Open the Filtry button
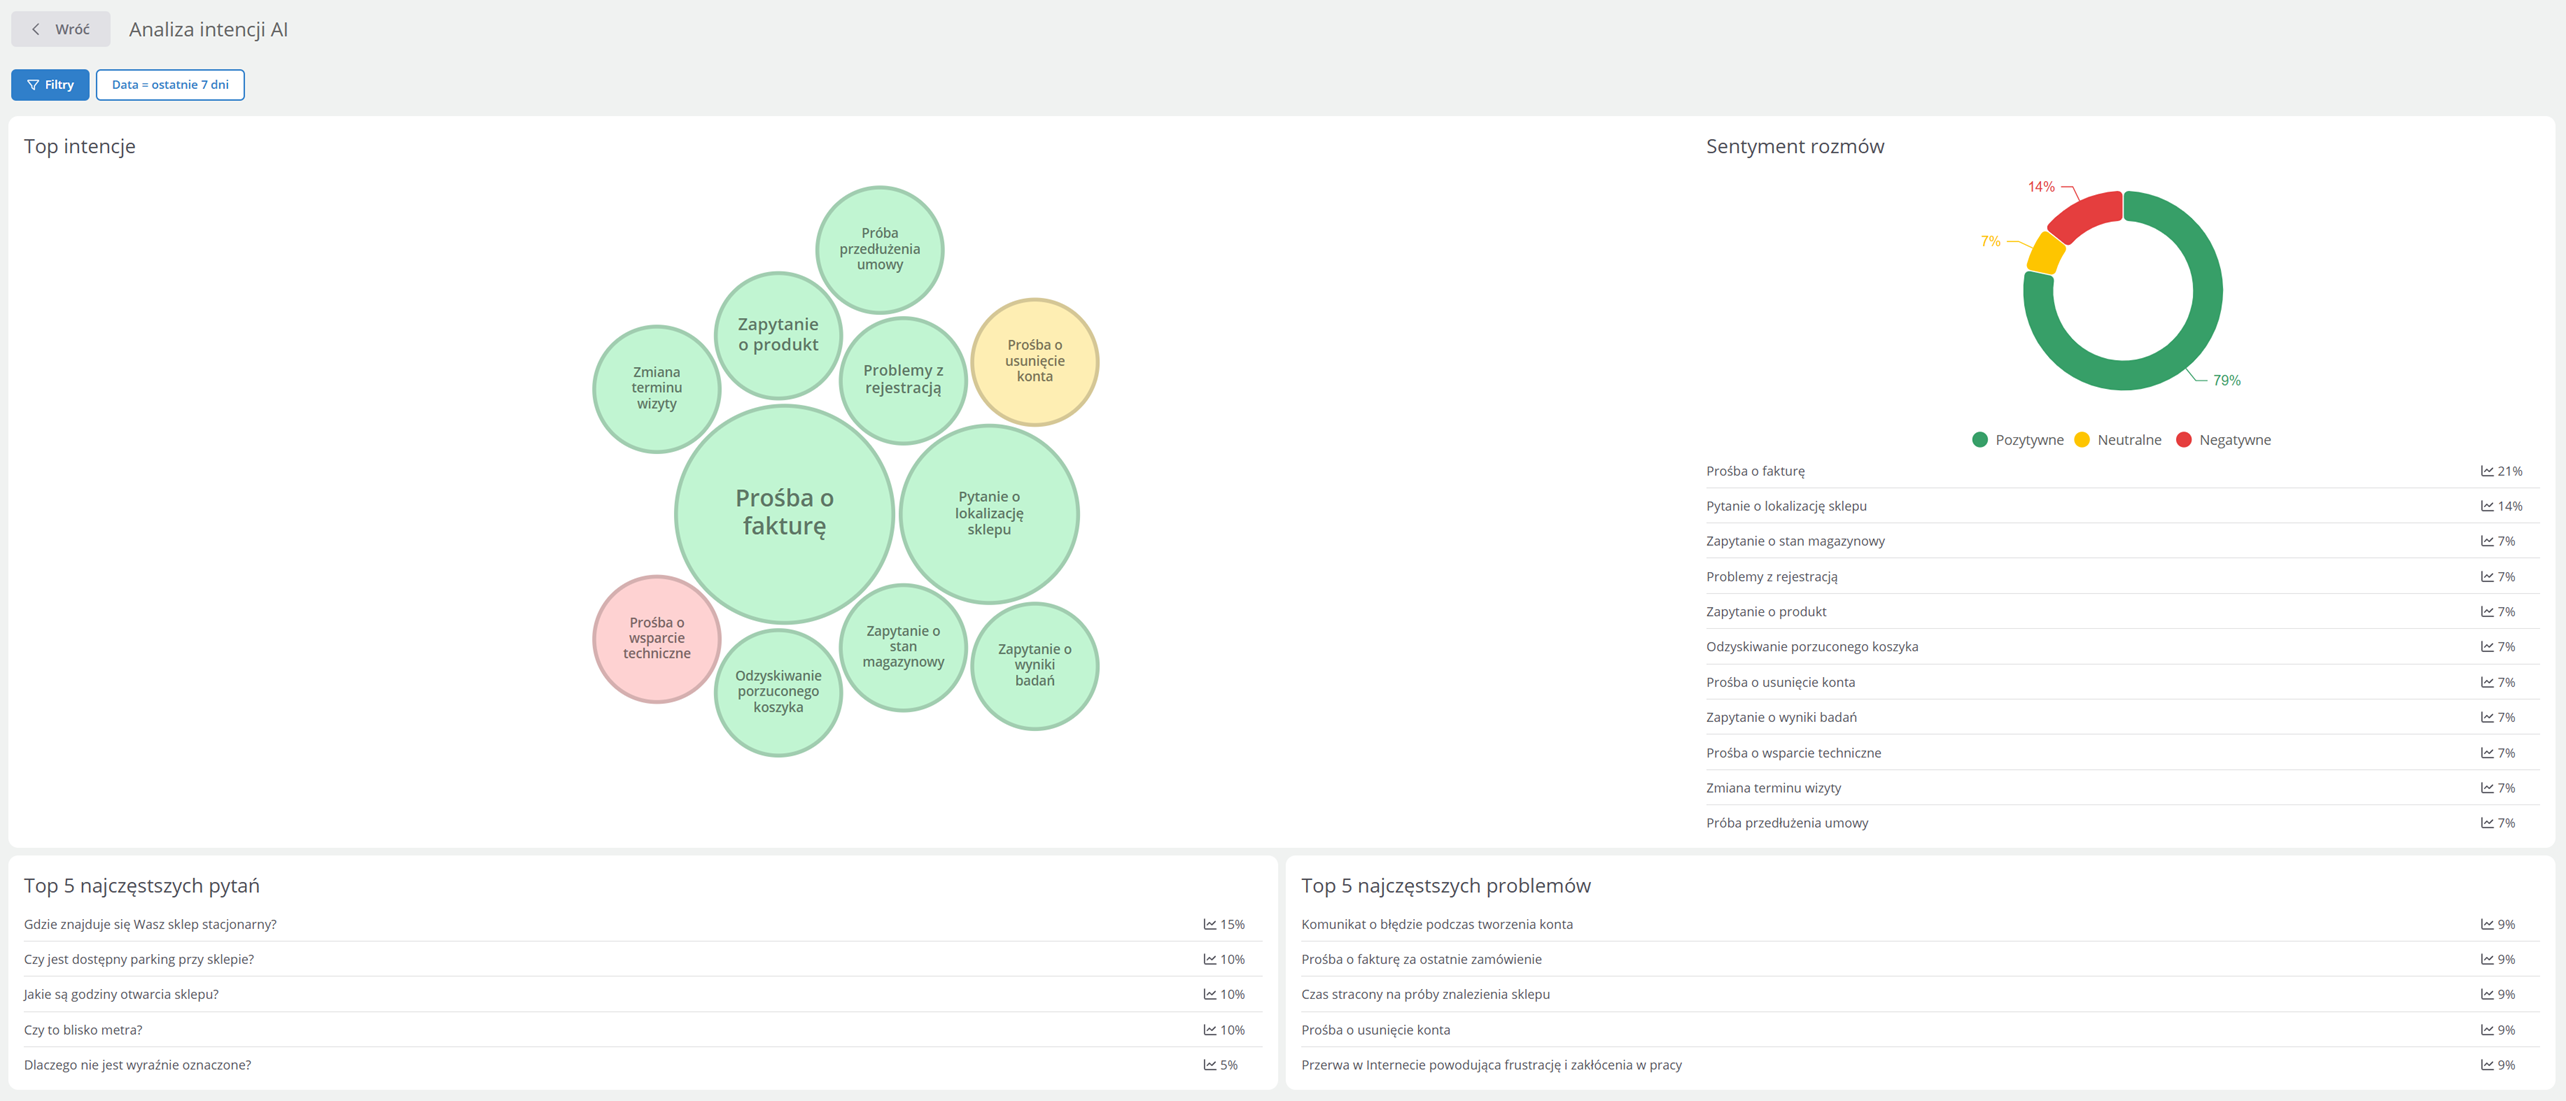The width and height of the screenshot is (2566, 1101). point(50,85)
